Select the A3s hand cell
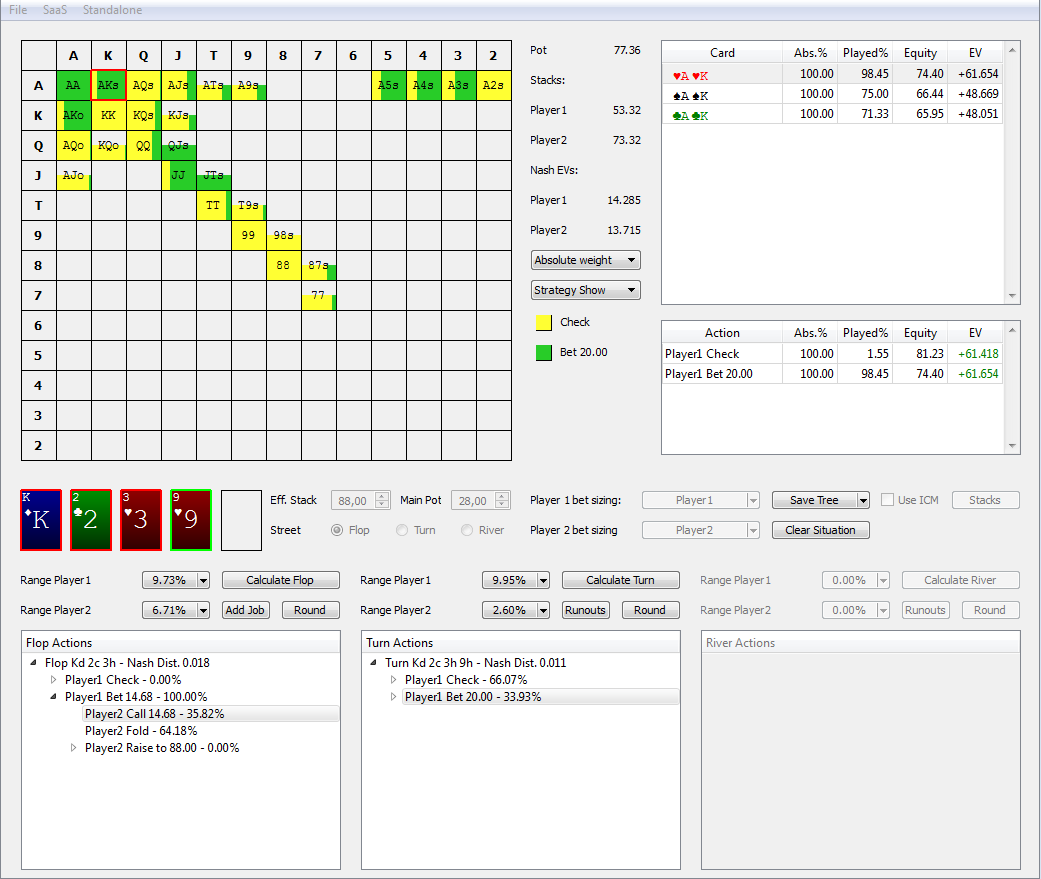Screen dimensions: 1041x879 coord(459,86)
